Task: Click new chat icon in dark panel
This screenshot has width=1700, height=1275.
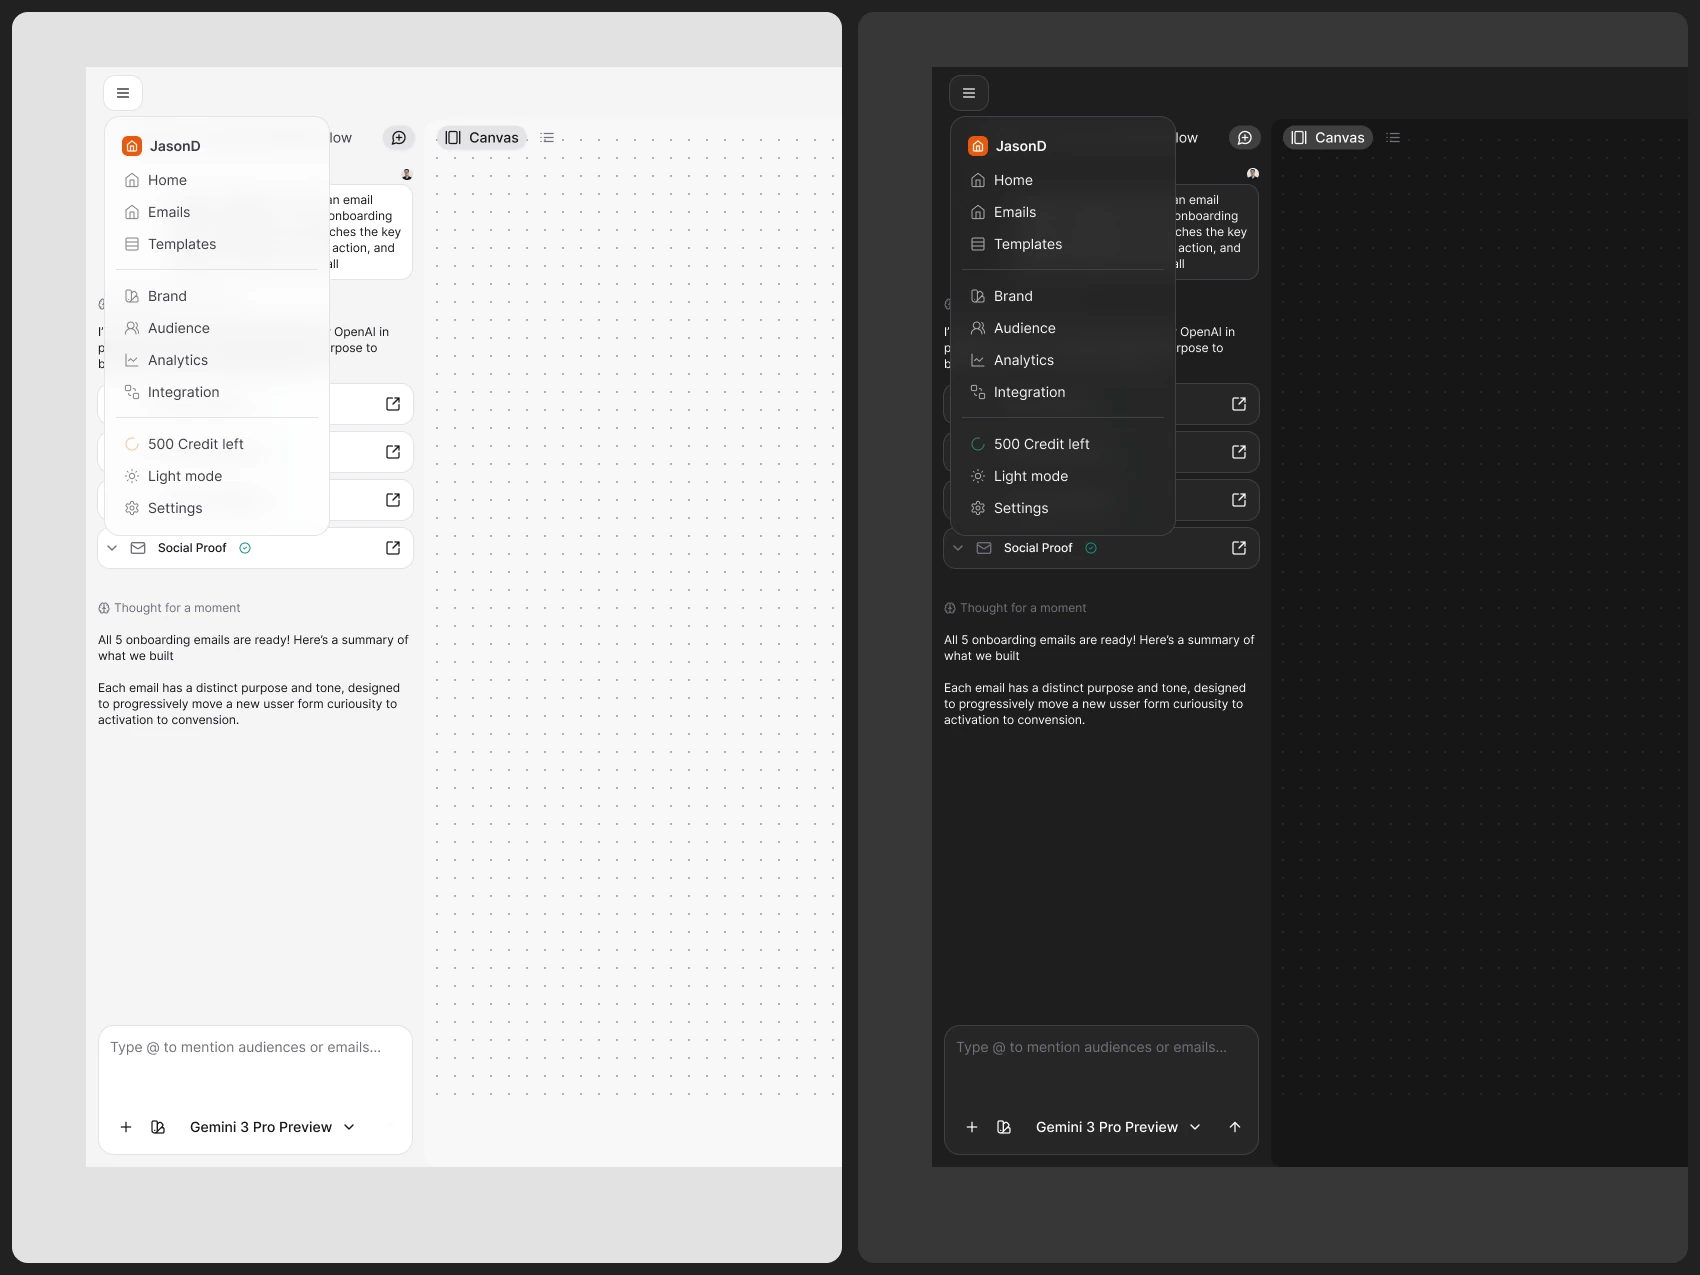Action: click(x=1245, y=138)
